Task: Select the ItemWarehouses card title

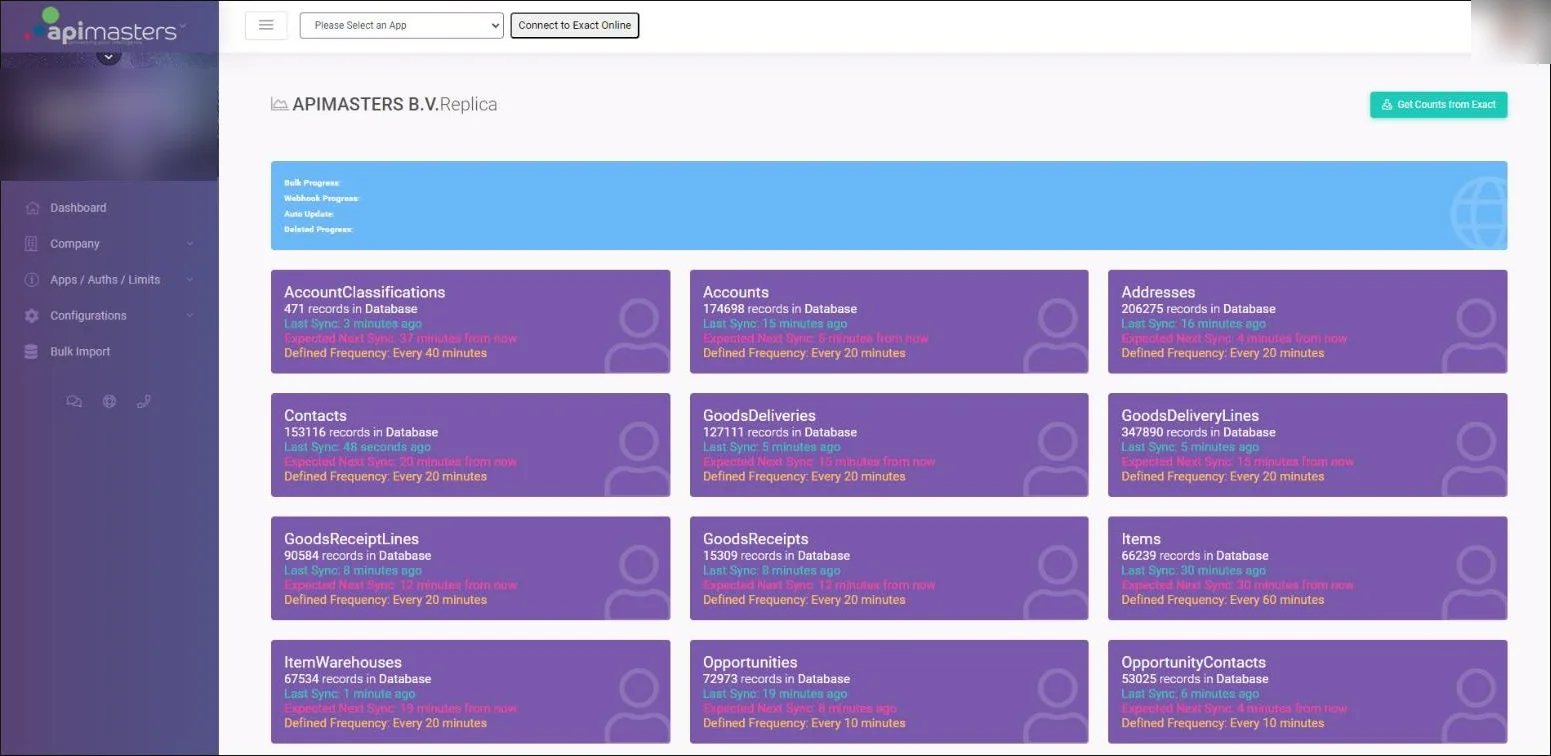Action: pyautogui.click(x=343, y=662)
